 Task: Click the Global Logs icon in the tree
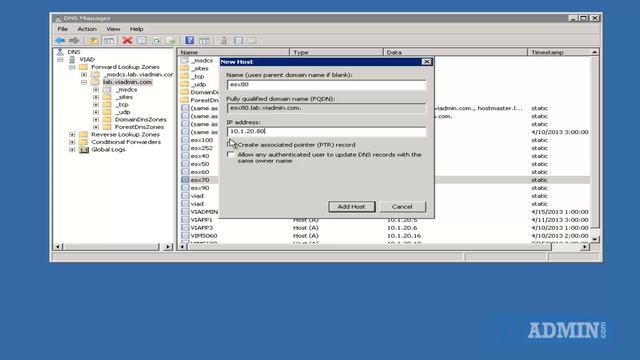[x=84, y=150]
